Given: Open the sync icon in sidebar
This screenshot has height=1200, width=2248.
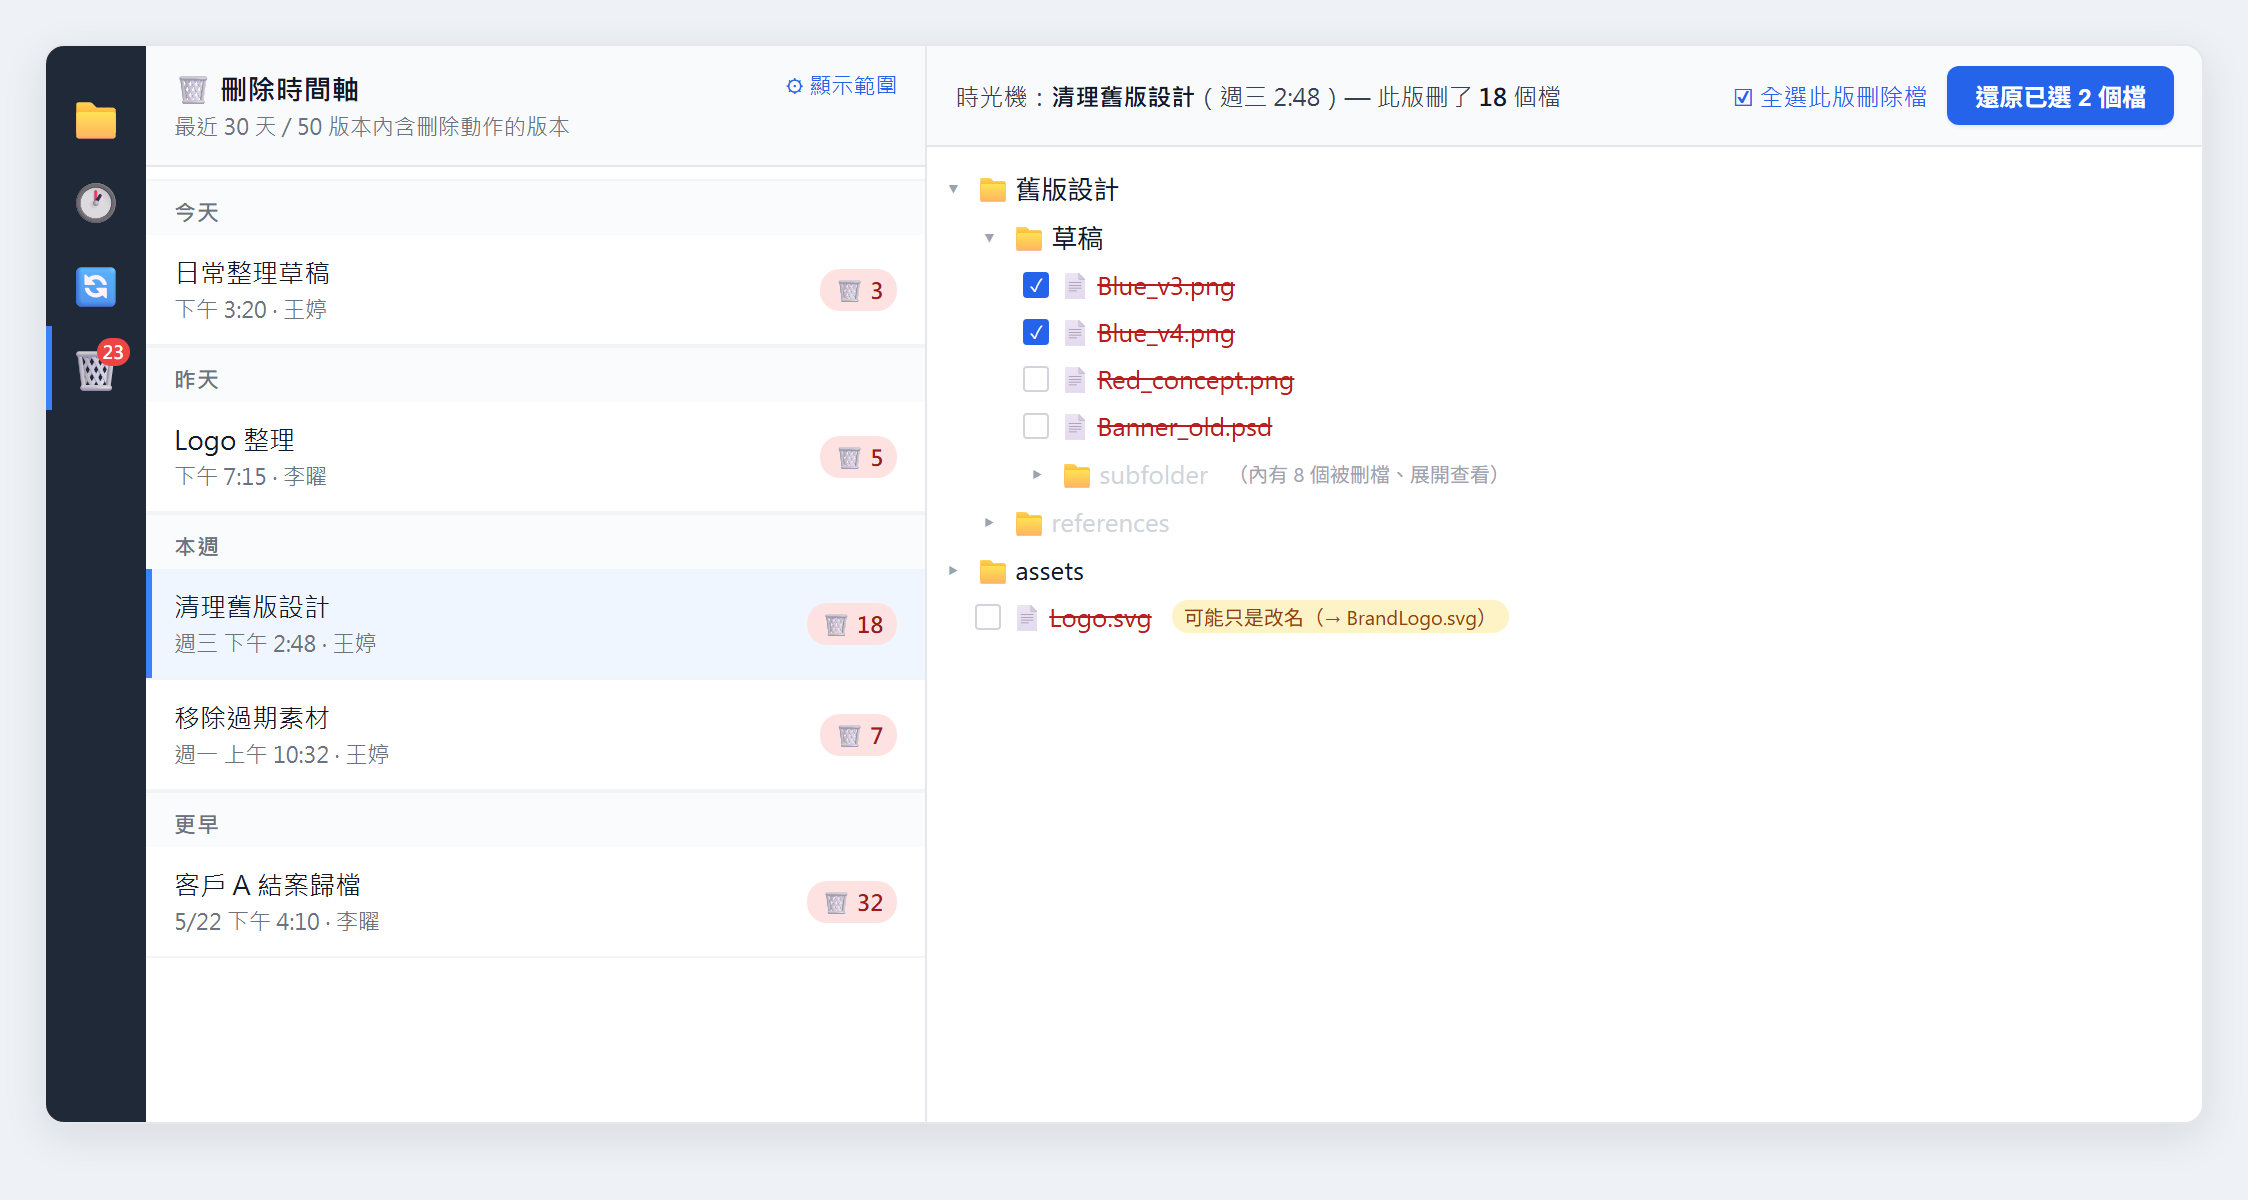Looking at the screenshot, I should click(x=96, y=287).
